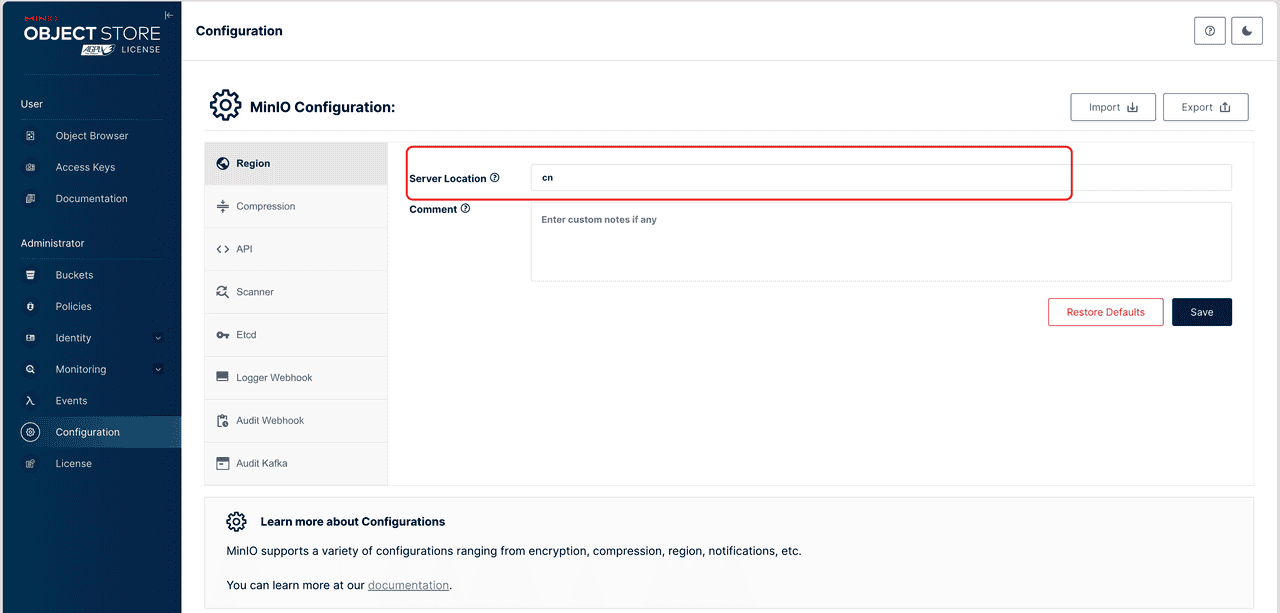The width and height of the screenshot is (1280, 613).
Task: Click the Server Location input field
Action: point(880,178)
